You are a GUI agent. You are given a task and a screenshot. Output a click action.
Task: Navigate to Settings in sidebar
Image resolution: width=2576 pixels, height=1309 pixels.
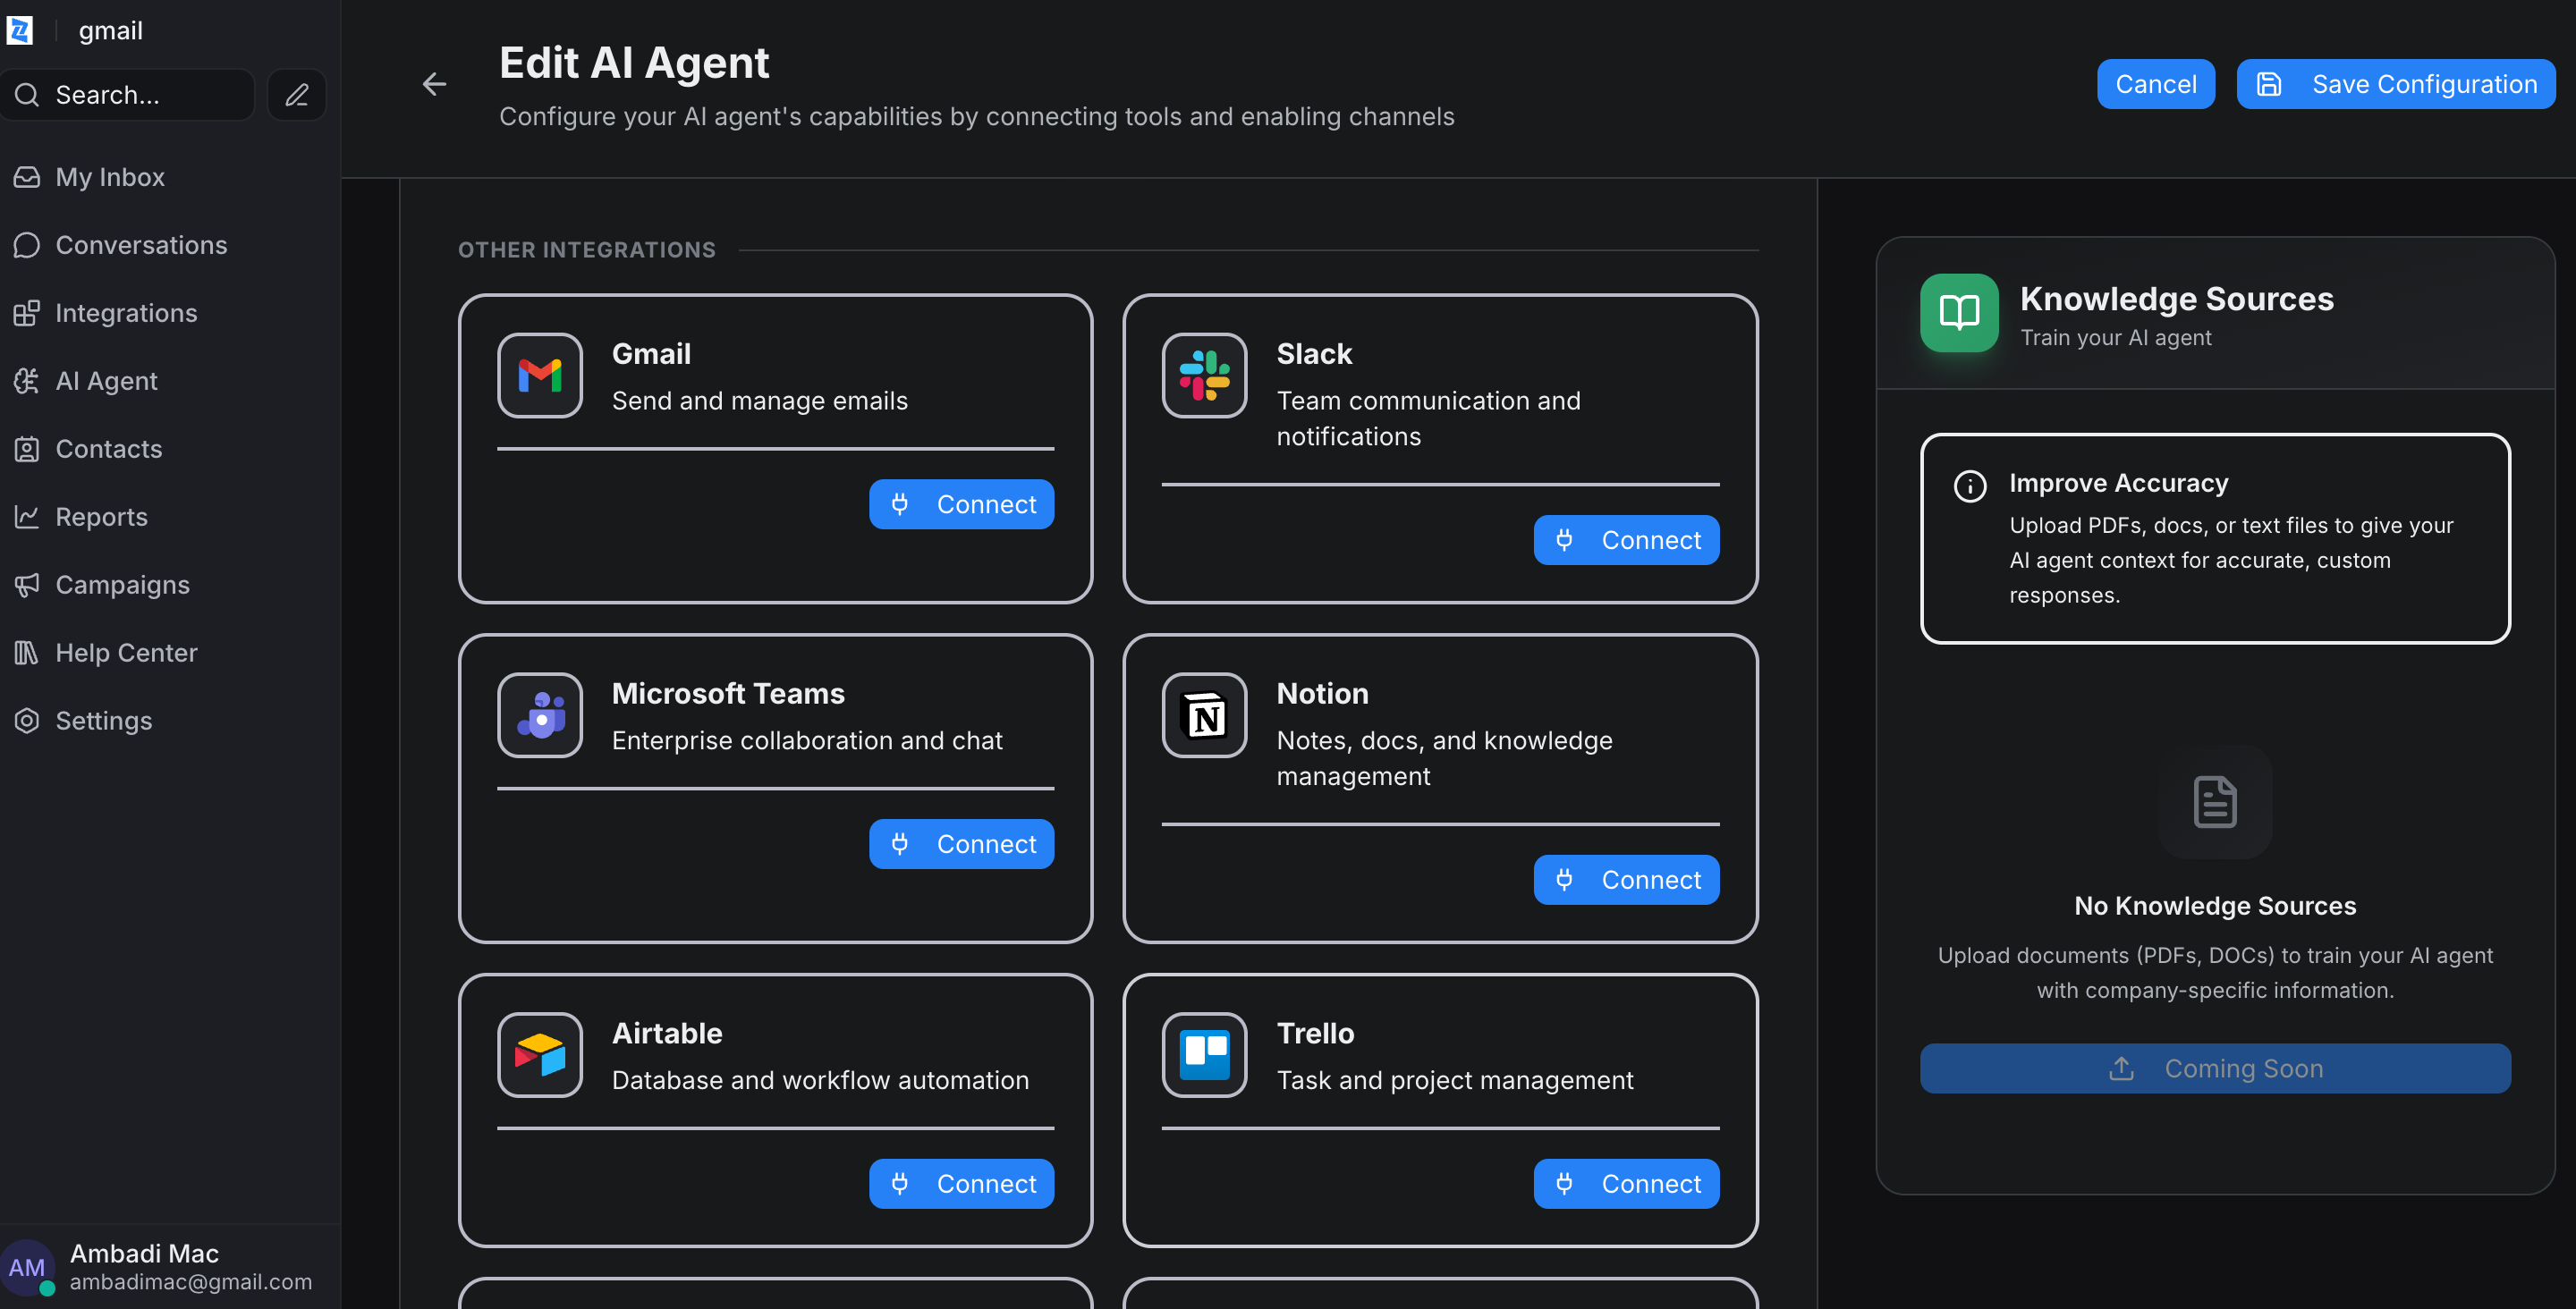pyautogui.click(x=103, y=721)
